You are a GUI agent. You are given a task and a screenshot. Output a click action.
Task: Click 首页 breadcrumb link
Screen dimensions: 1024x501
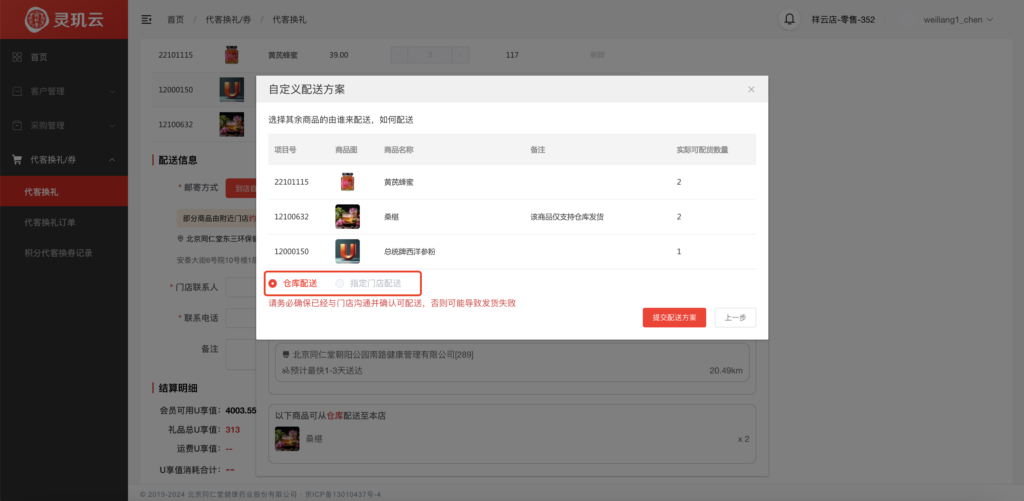[175, 20]
